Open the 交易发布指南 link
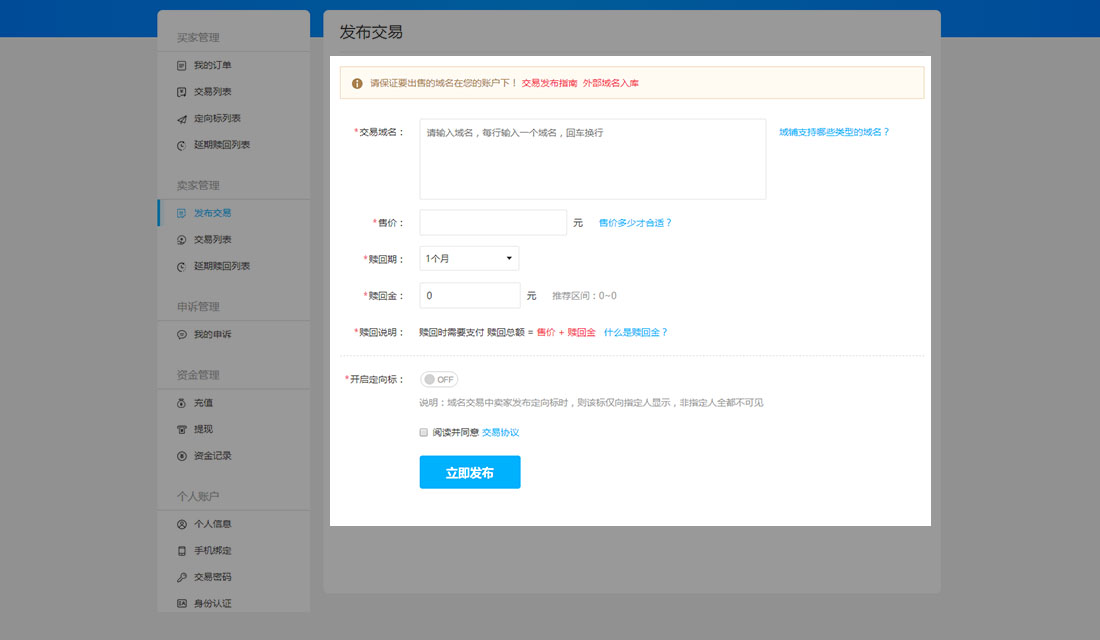This screenshot has height=640, width=1100. (x=549, y=83)
